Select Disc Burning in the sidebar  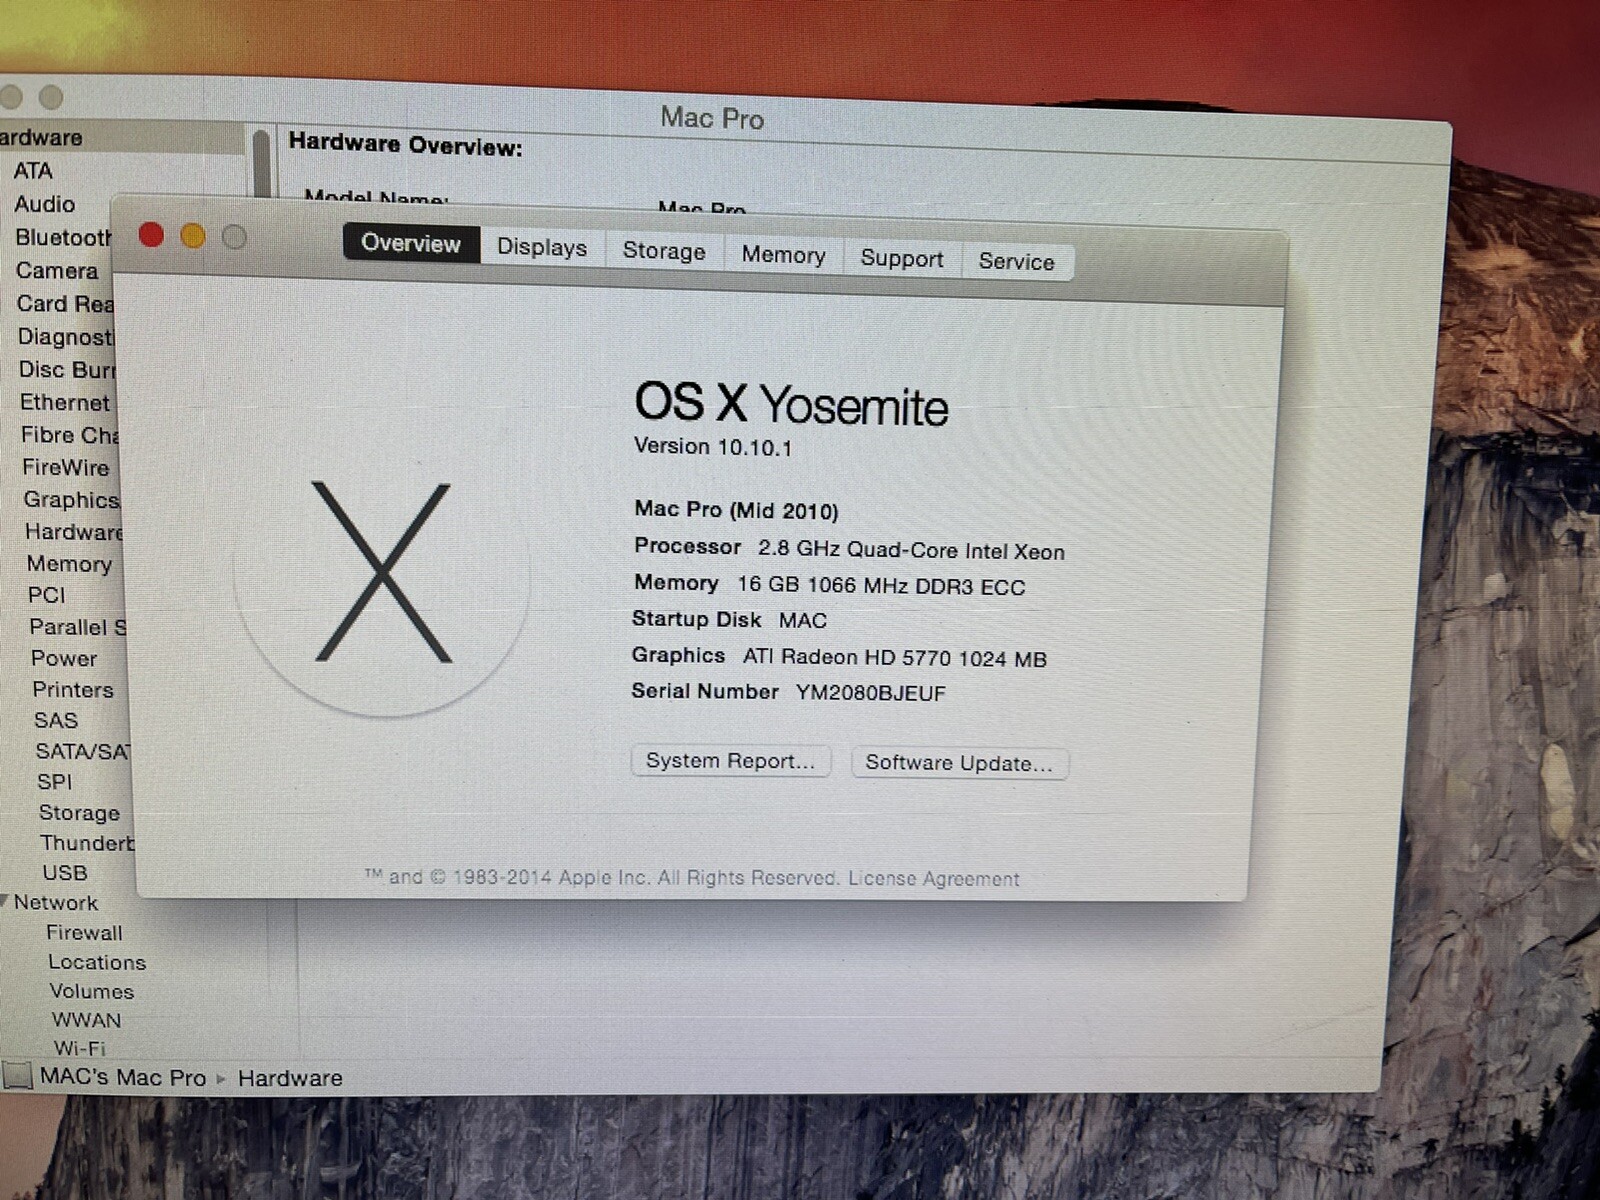click(x=67, y=370)
